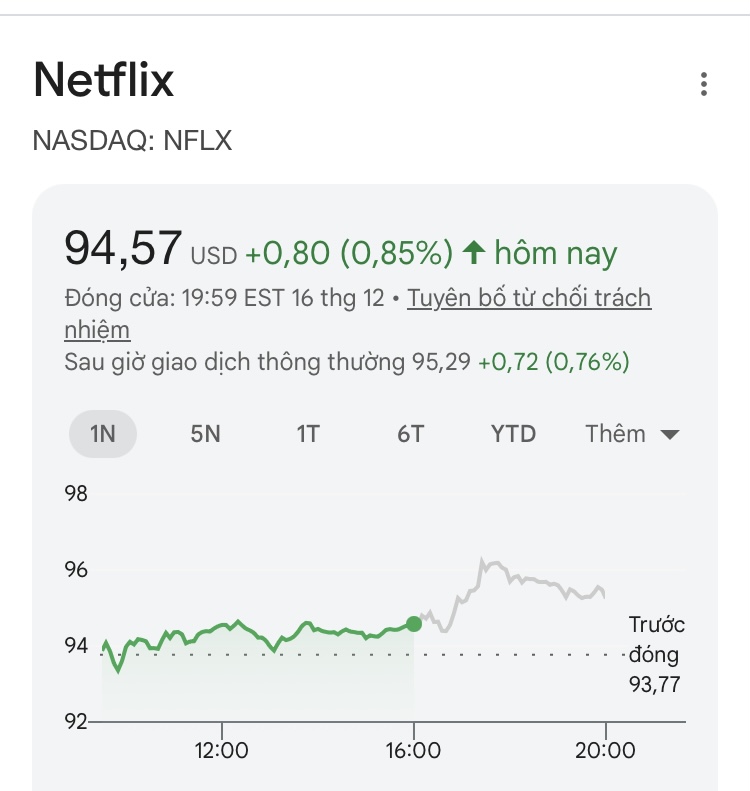The width and height of the screenshot is (750, 791).
Task: Show the 6T chart range
Action: pyautogui.click(x=410, y=434)
